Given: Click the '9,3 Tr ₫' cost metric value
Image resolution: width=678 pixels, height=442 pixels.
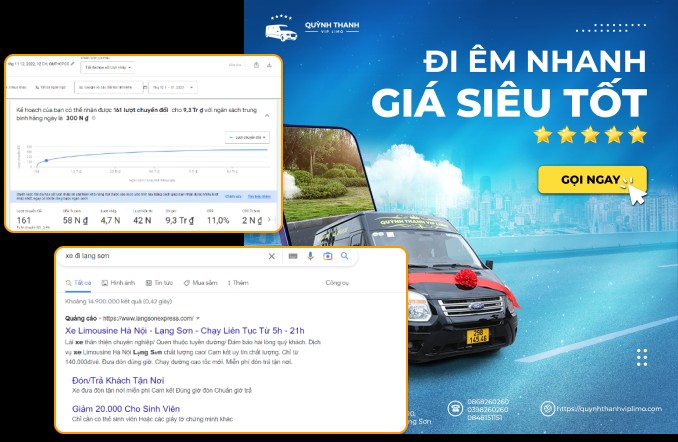Looking at the screenshot, I should click(179, 220).
